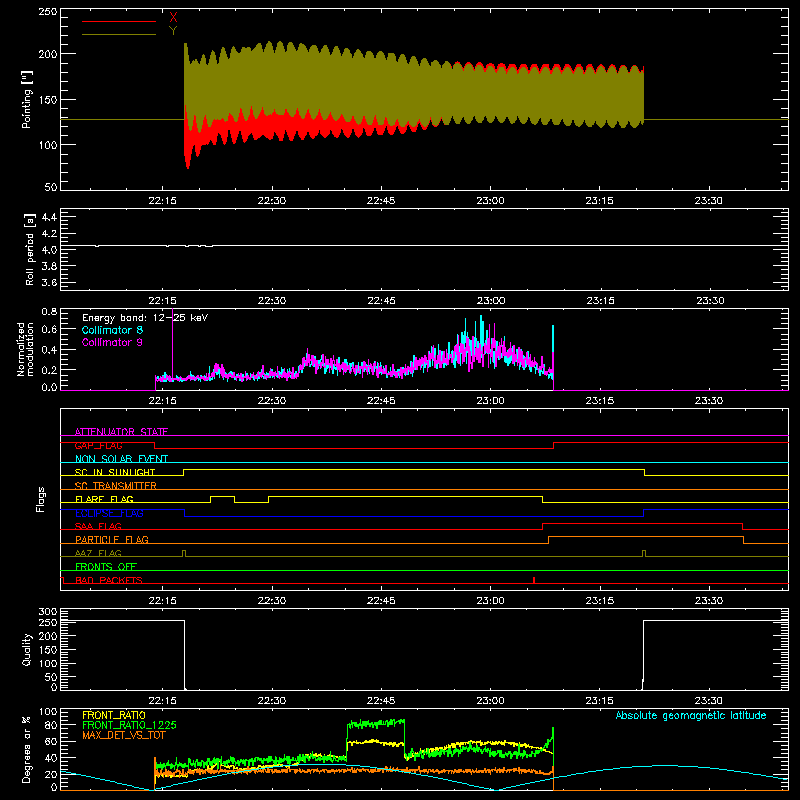Click the 'Roll period [s]' axis label
The image size is (800, 800).
click(x=30, y=249)
